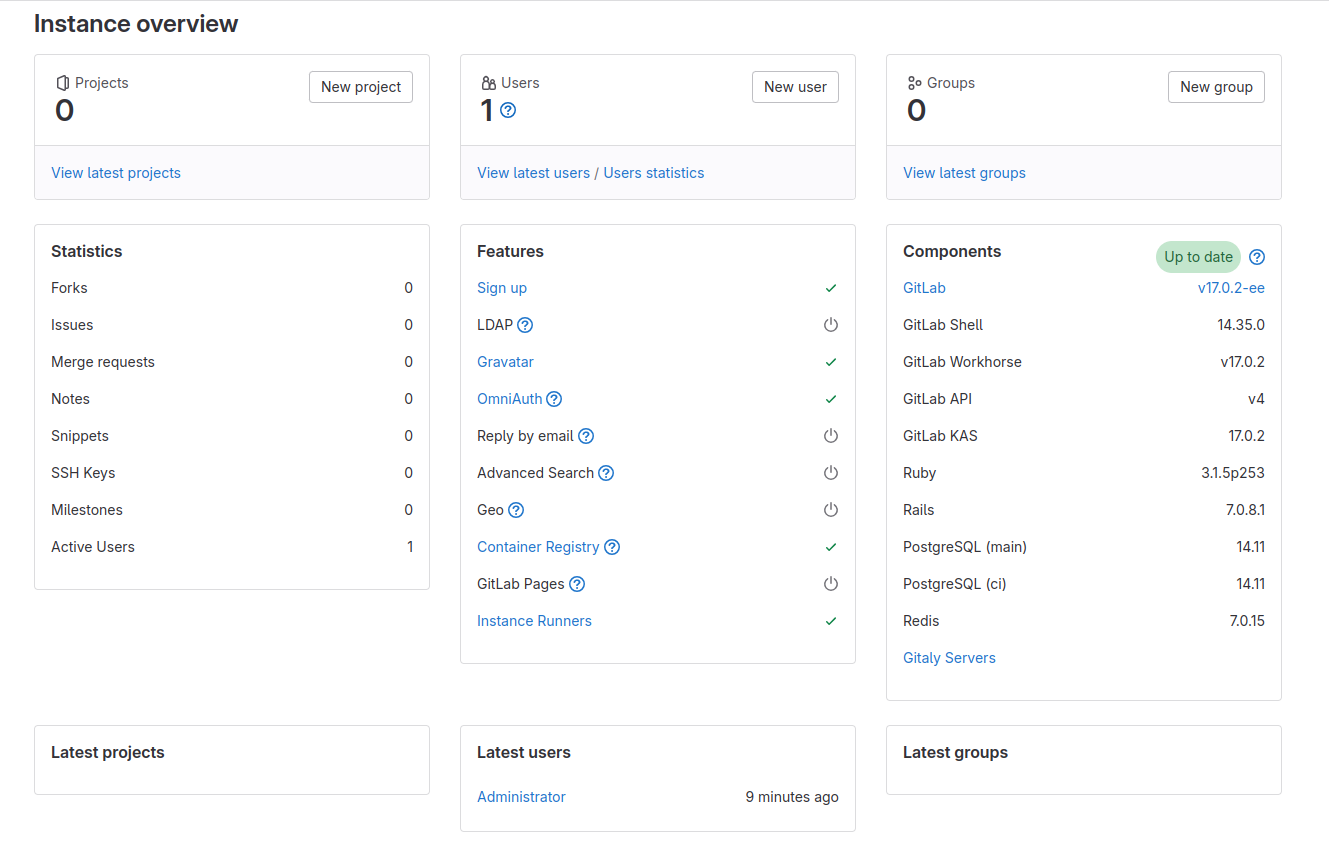Click Gravatar enabled checkmark icon

click(831, 362)
